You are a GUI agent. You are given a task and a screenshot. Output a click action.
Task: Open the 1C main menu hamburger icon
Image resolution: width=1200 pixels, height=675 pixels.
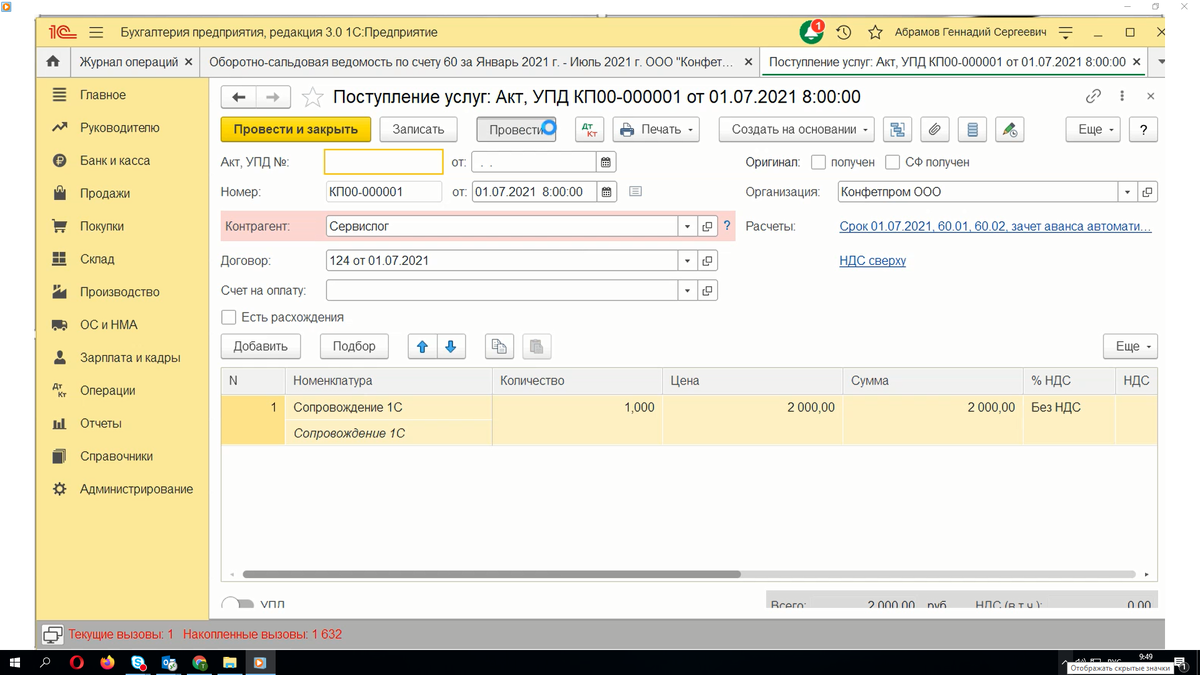pos(96,32)
